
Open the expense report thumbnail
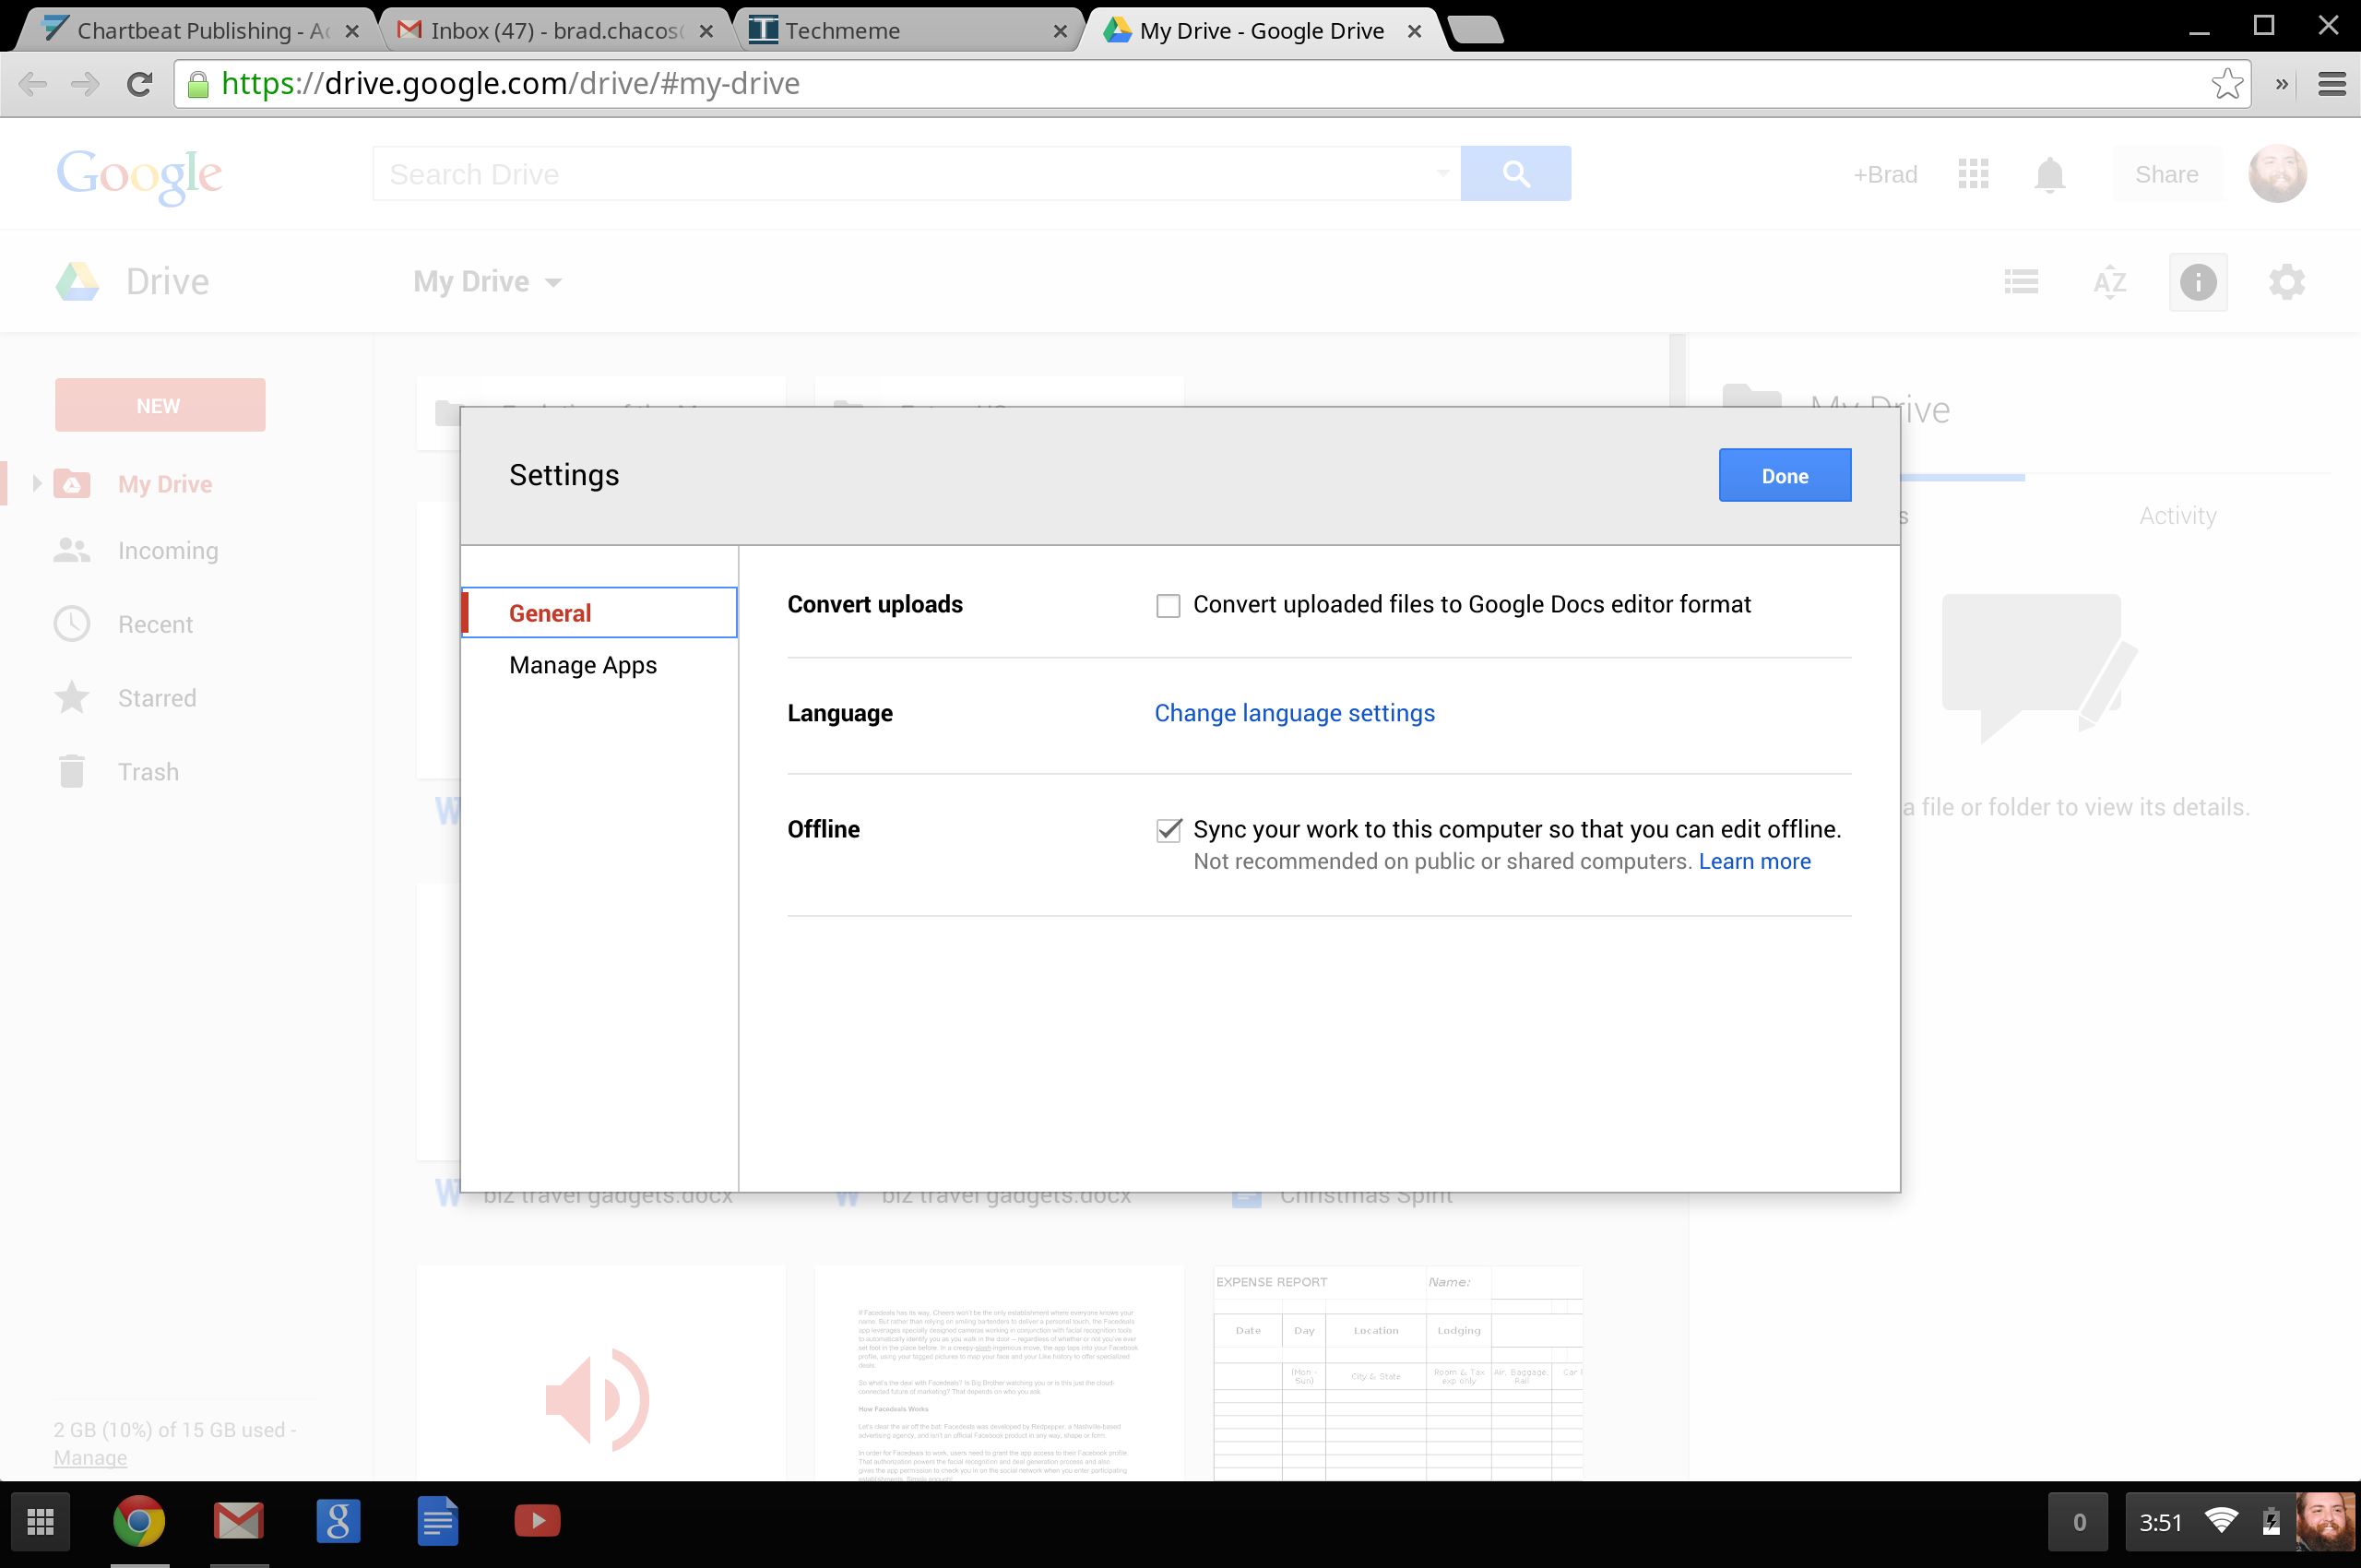(x=1398, y=1373)
